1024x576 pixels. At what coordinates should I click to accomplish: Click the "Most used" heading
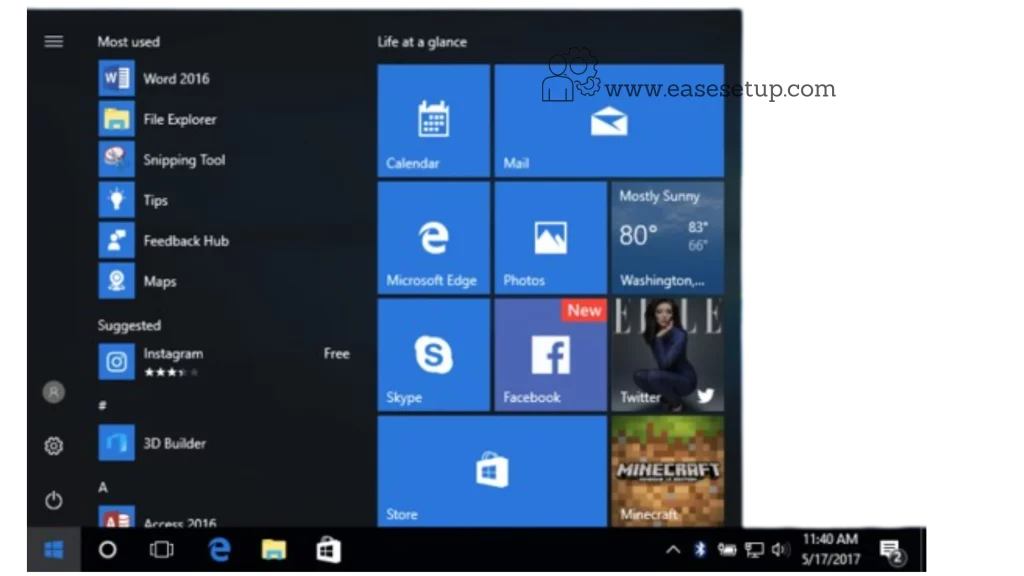129,42
